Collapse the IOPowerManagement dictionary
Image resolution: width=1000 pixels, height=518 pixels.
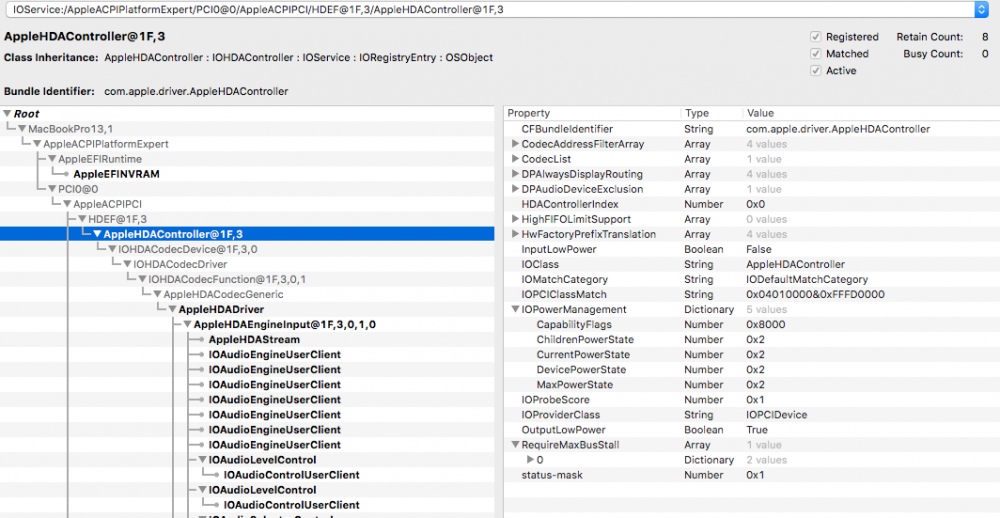[515, 309]
